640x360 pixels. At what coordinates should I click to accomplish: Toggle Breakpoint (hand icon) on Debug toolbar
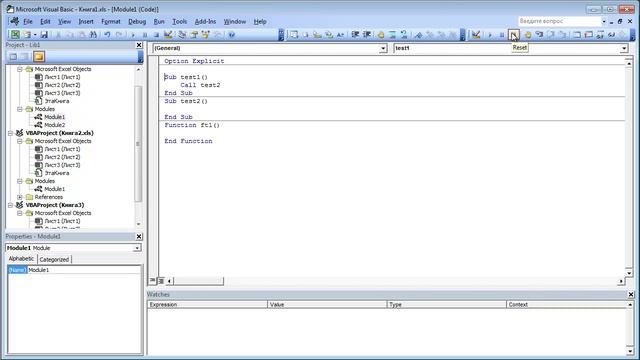[528, 35]
